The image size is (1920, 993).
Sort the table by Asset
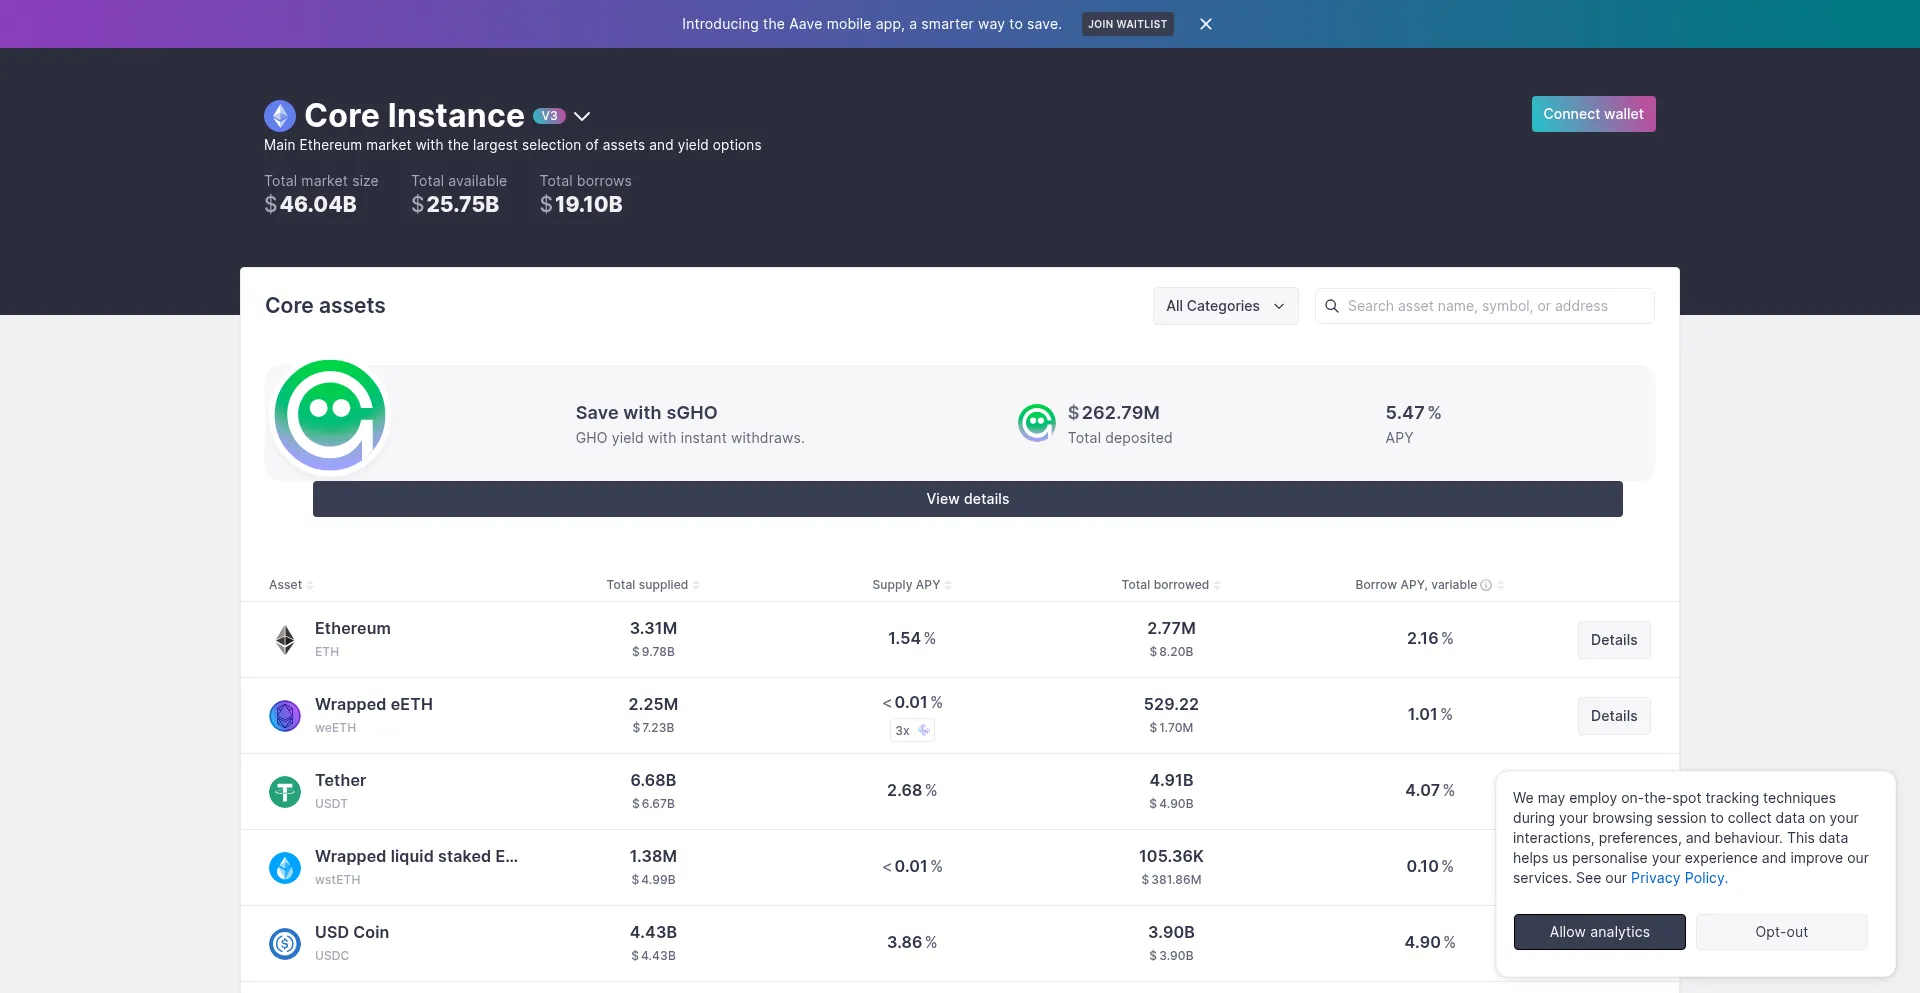click(291, 585)
